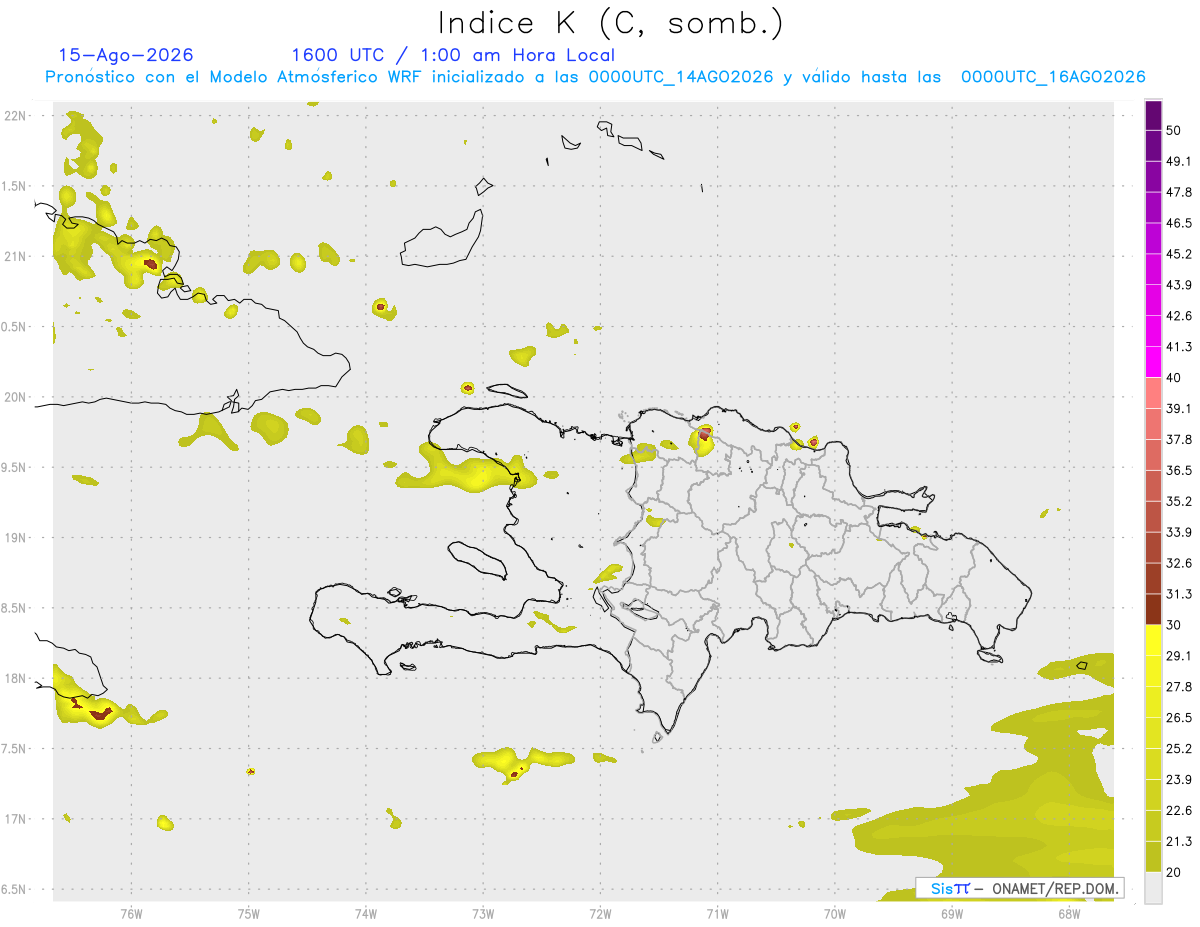This screenshot has width=1200, height=927.
Task: Click the "69W" longitude label
Action: [x=952, y=914]
